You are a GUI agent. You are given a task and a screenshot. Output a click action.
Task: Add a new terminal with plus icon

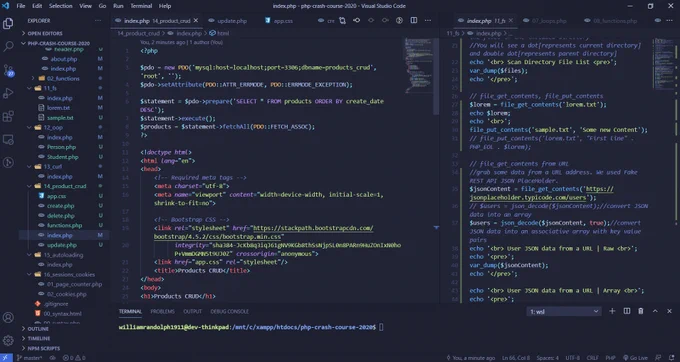pyautogui.click(x=612, y=311)
